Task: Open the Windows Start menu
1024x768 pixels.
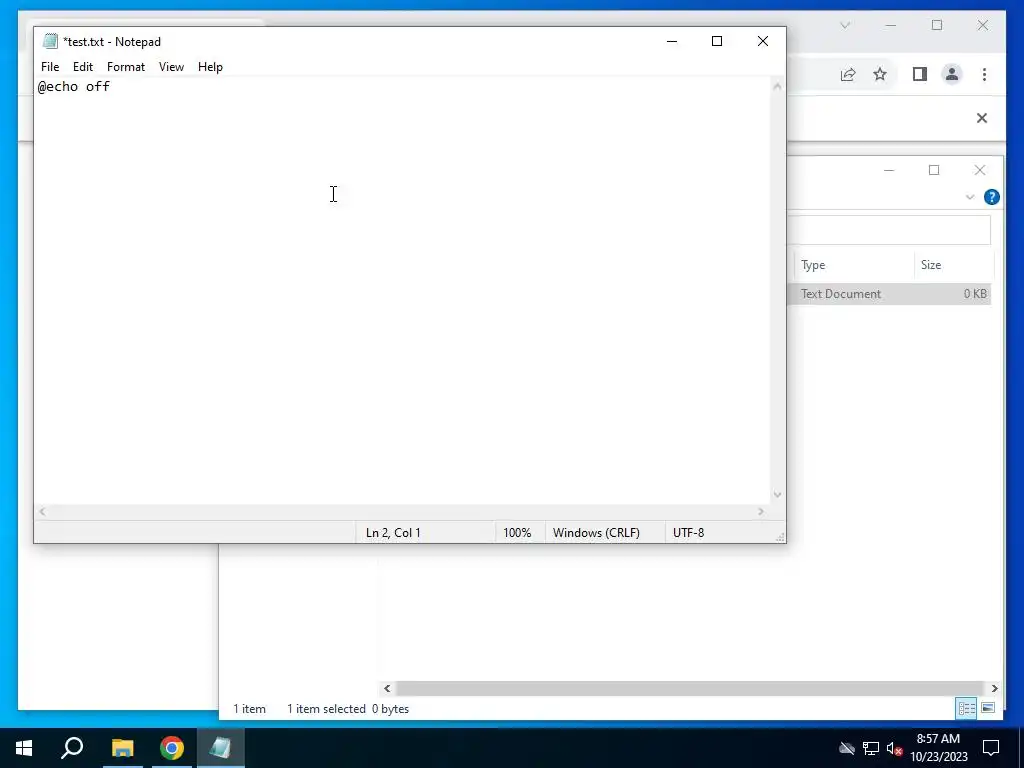Action: pos(24,748)
